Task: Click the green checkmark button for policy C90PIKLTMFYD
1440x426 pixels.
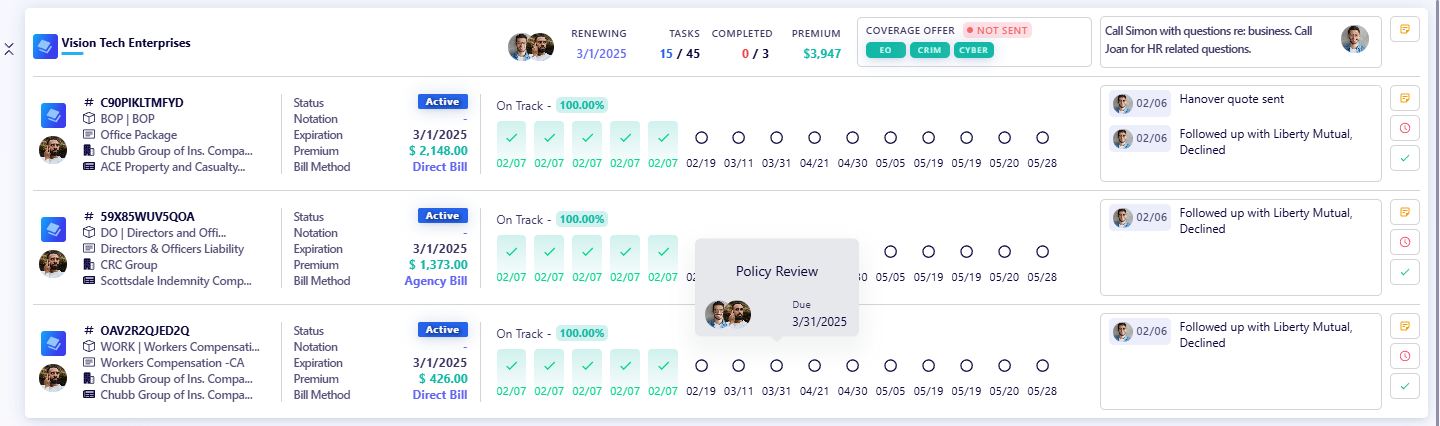Action: click(1404, 158)
